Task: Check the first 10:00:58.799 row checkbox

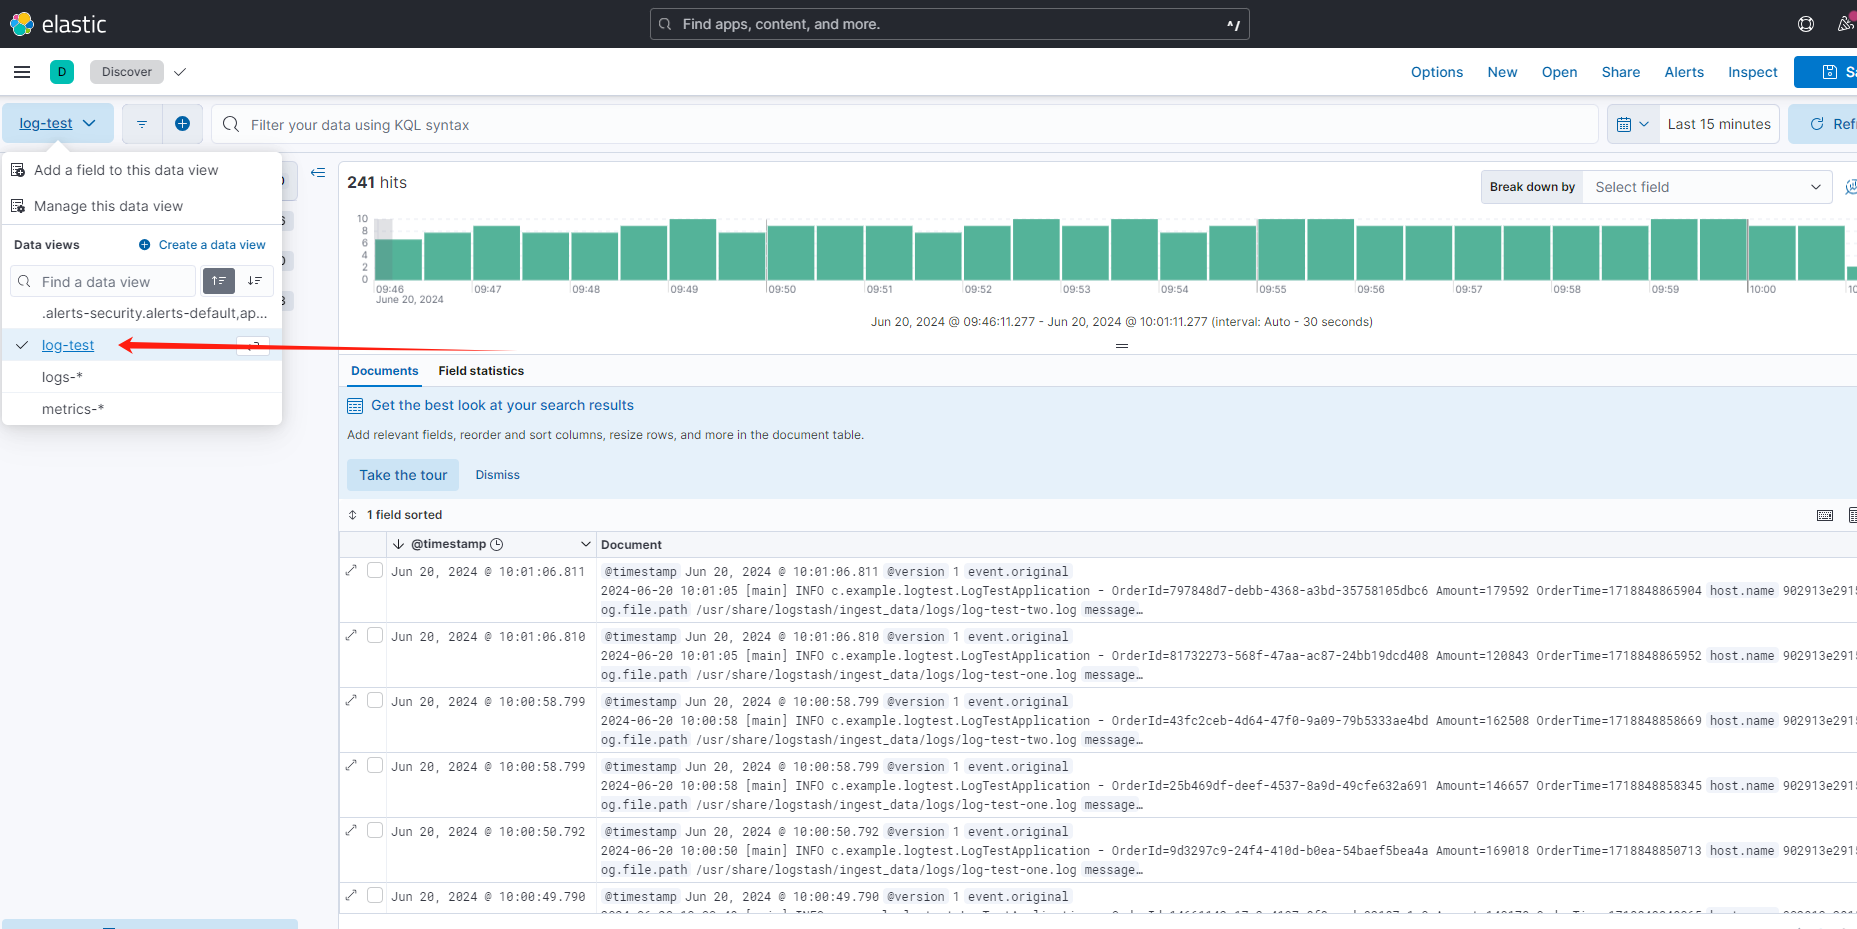Action: coord(375,700)
